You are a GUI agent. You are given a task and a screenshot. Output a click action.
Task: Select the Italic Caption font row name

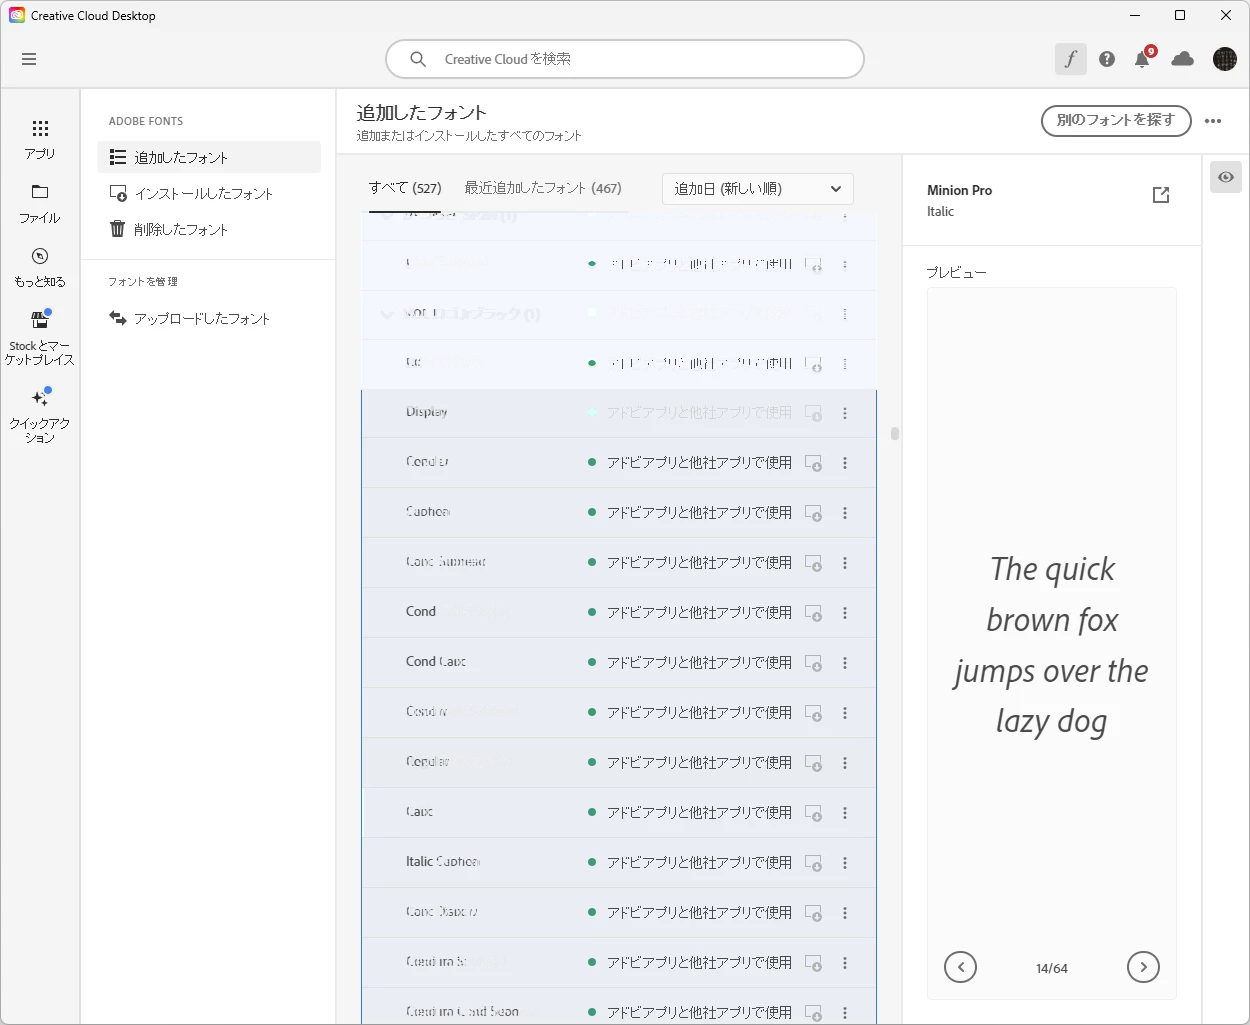443,862
